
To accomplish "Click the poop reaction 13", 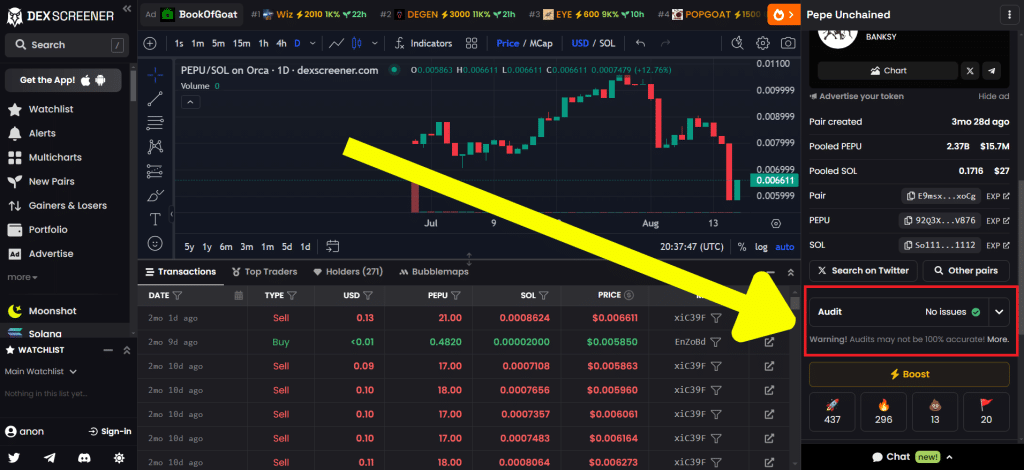I will pos(935,412).
